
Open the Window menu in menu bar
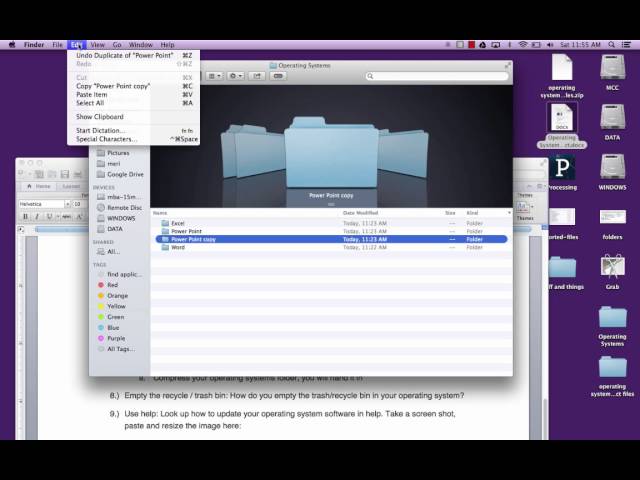tap(140, 45)
